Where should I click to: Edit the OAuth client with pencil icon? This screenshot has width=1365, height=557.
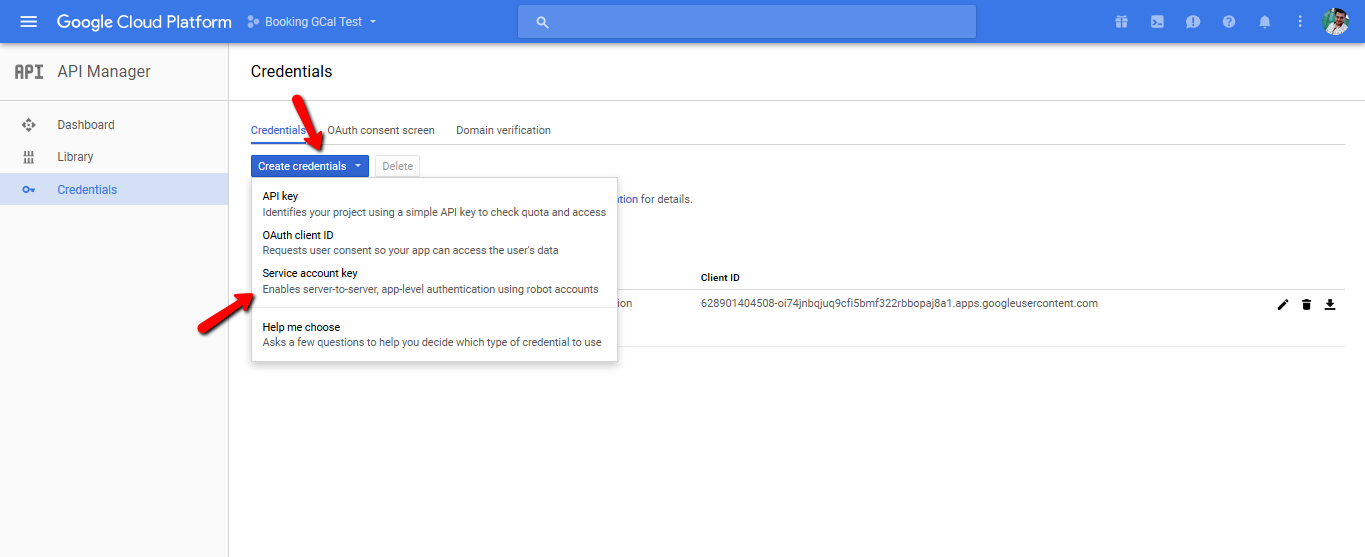(x=1283, y=304)
